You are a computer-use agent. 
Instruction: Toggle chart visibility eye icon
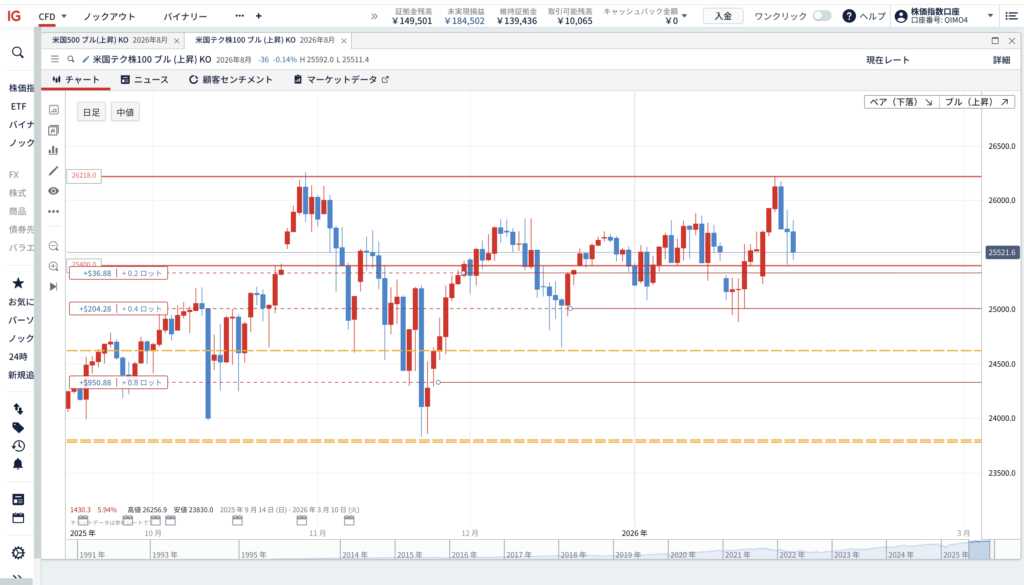coord(54,190)
